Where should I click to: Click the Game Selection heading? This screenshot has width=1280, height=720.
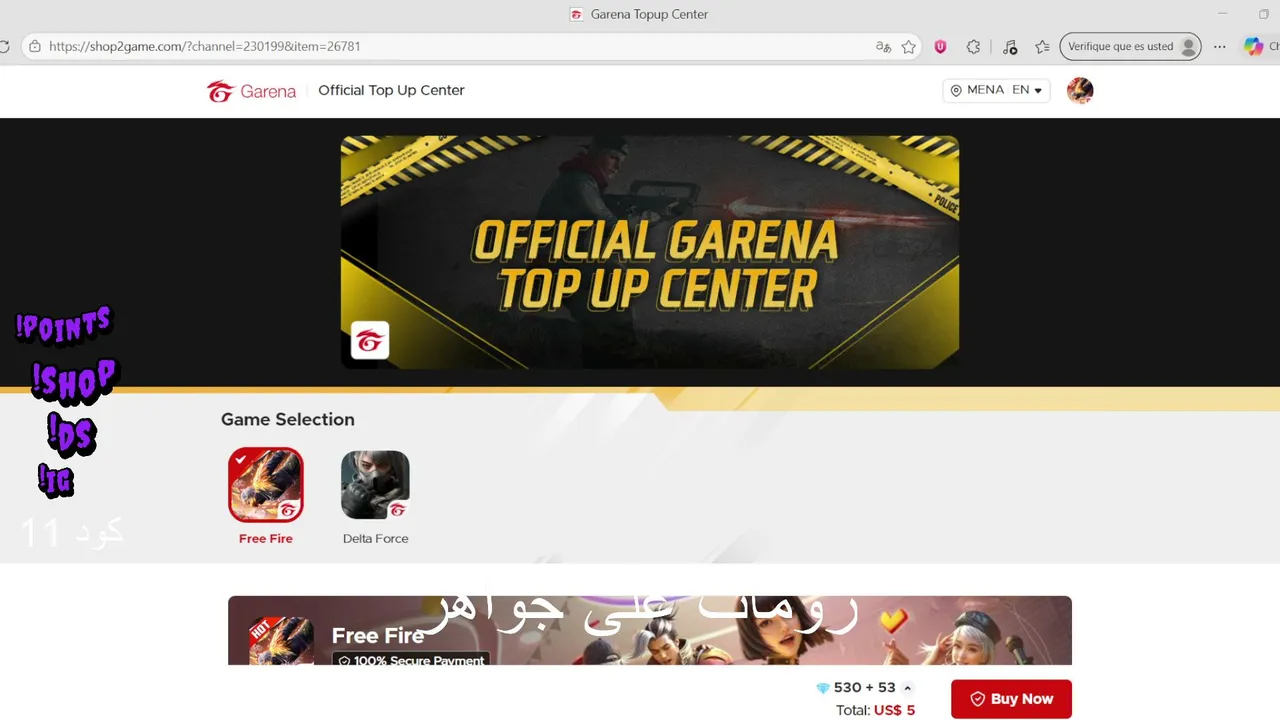coord(288,420)
